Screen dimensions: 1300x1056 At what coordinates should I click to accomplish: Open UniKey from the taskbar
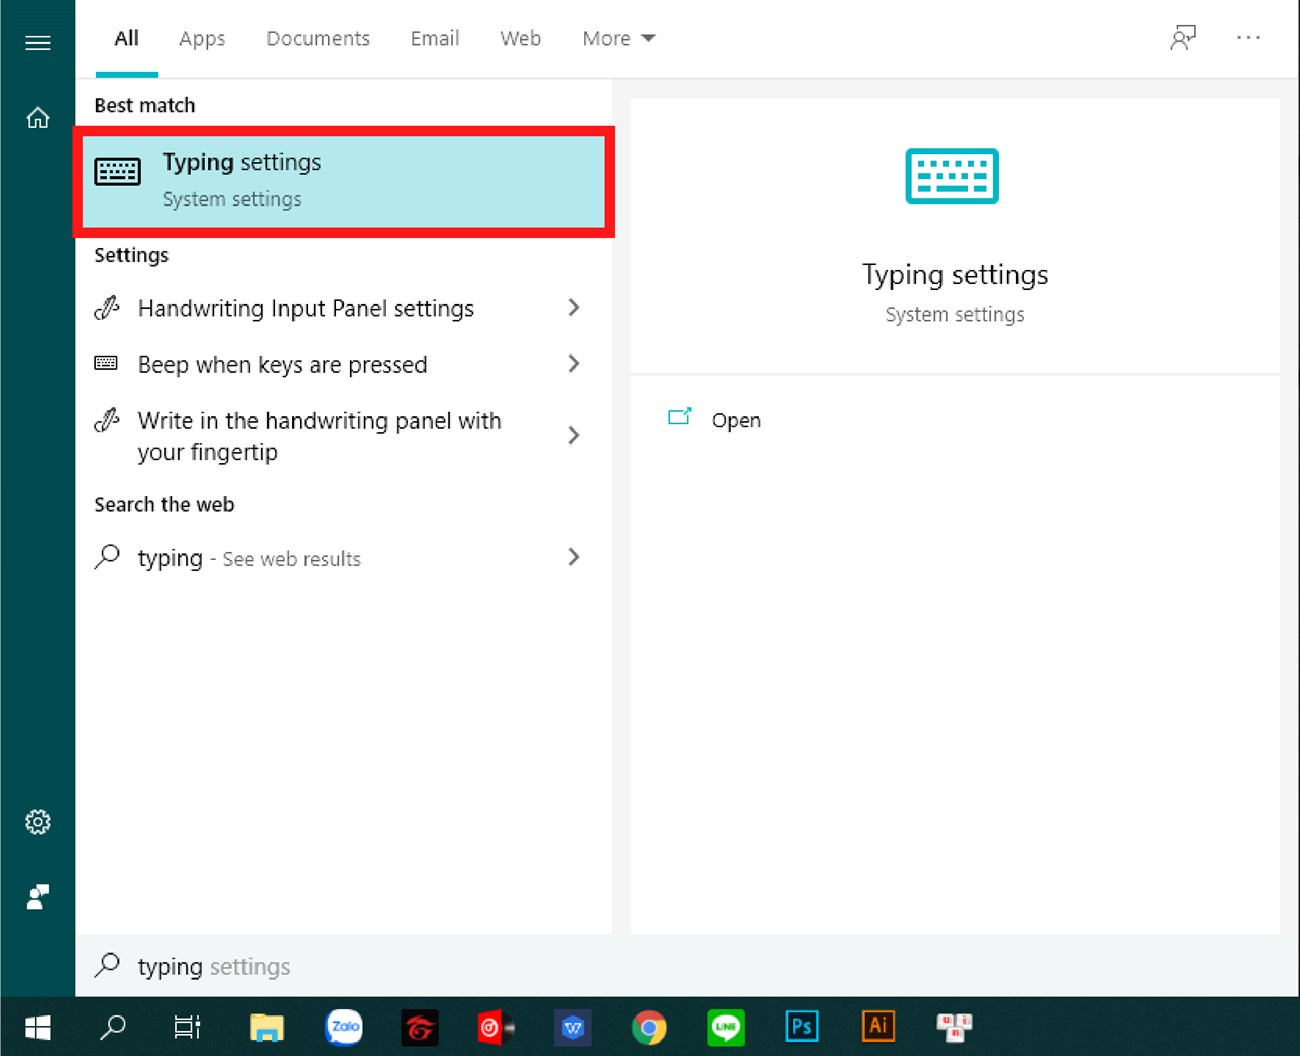tap(953, 1027)
